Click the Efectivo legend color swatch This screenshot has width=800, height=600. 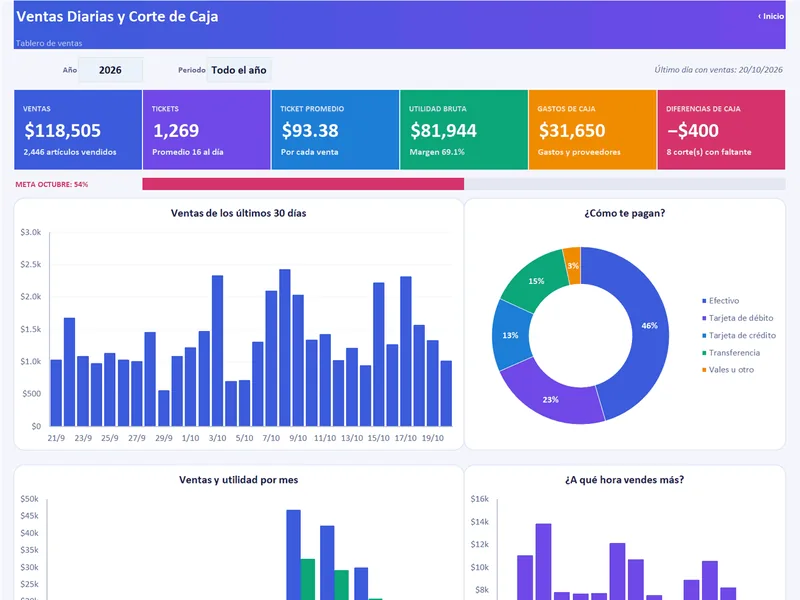coord(704,301)
